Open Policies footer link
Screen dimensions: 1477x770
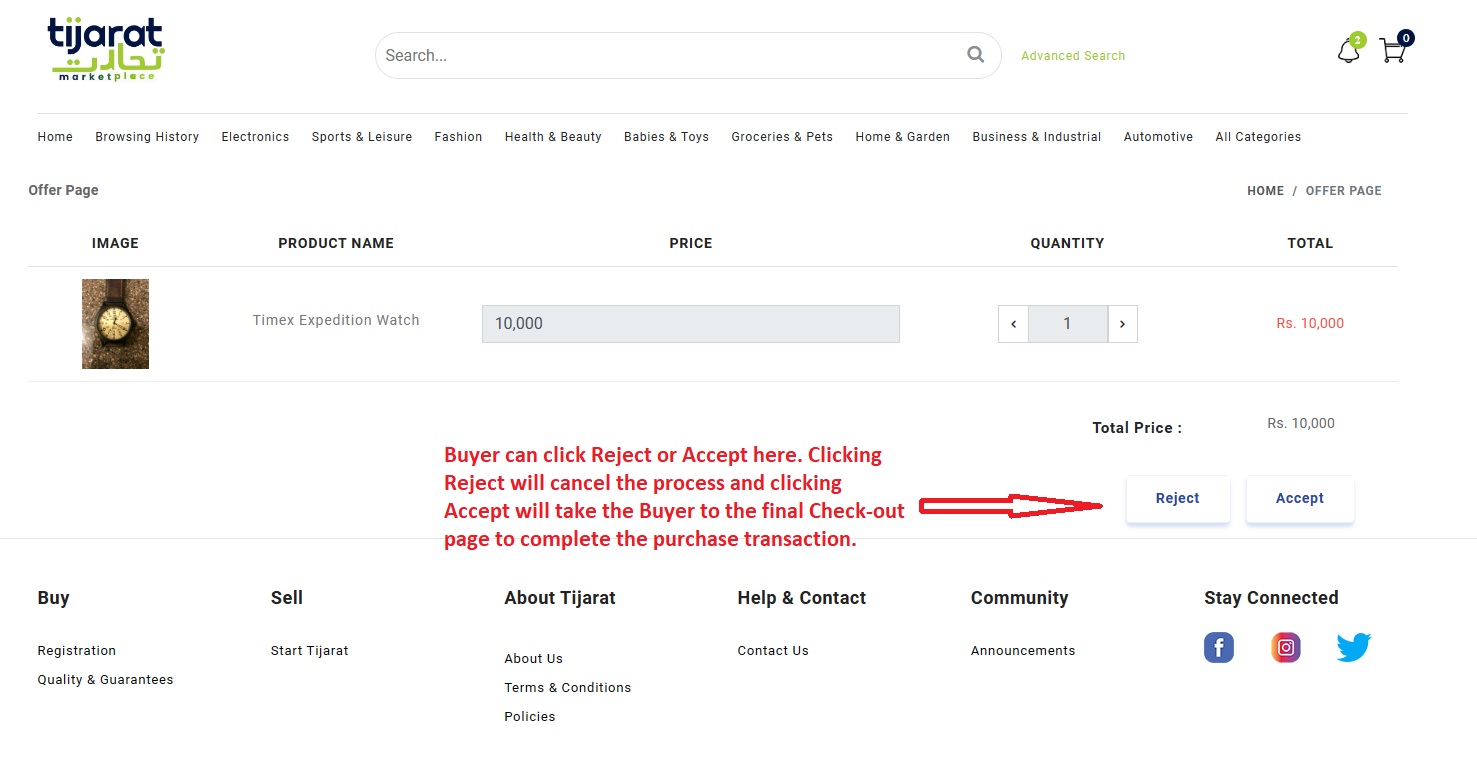(530, 717)
